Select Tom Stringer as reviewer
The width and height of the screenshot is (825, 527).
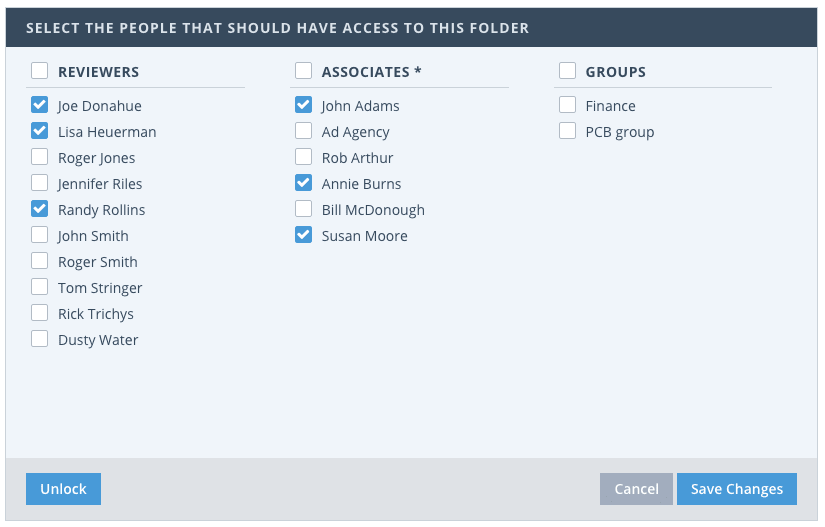coord(39,286)
